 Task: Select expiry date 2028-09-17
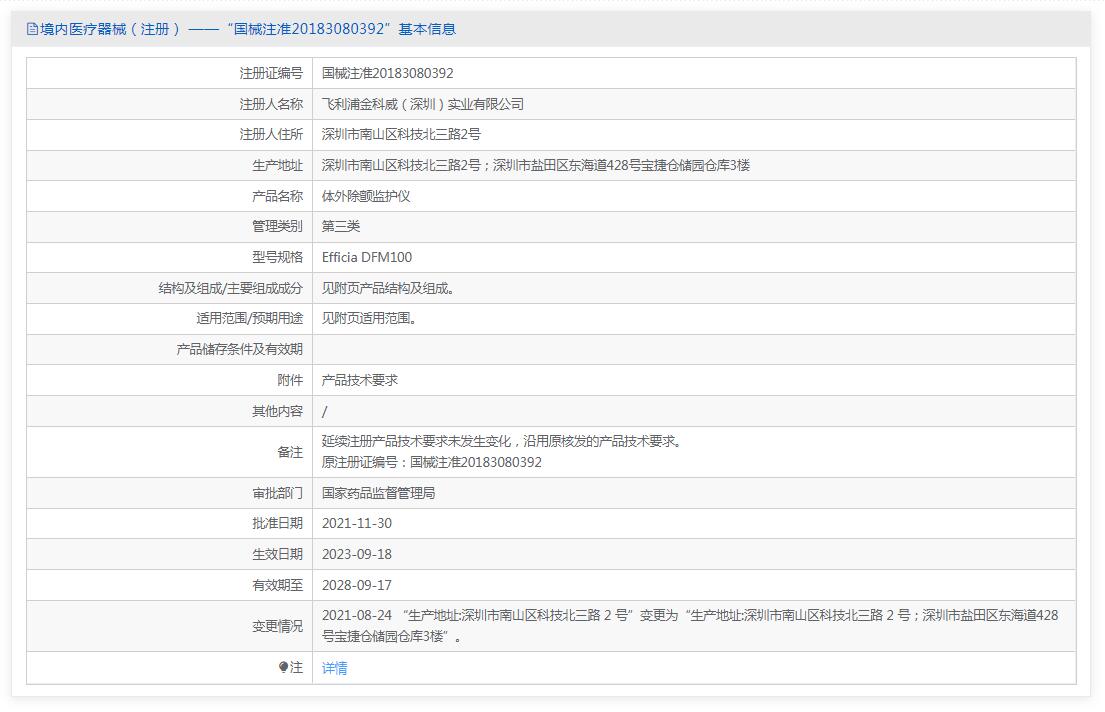[x=357, y=585]
